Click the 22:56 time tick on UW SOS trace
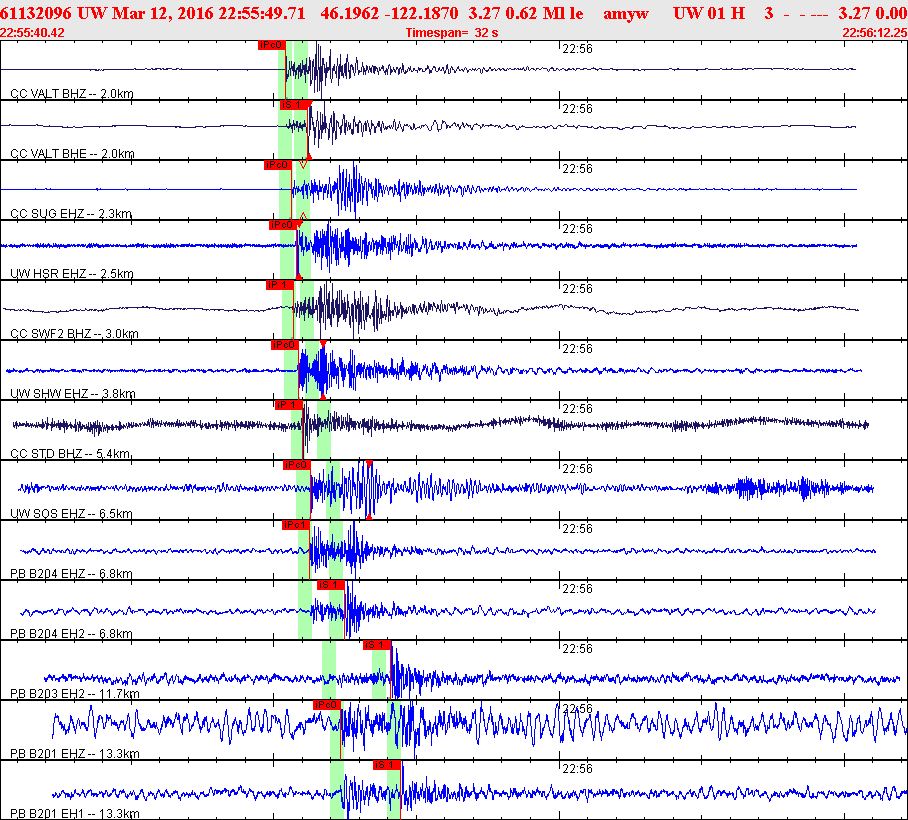 [577, 468]
